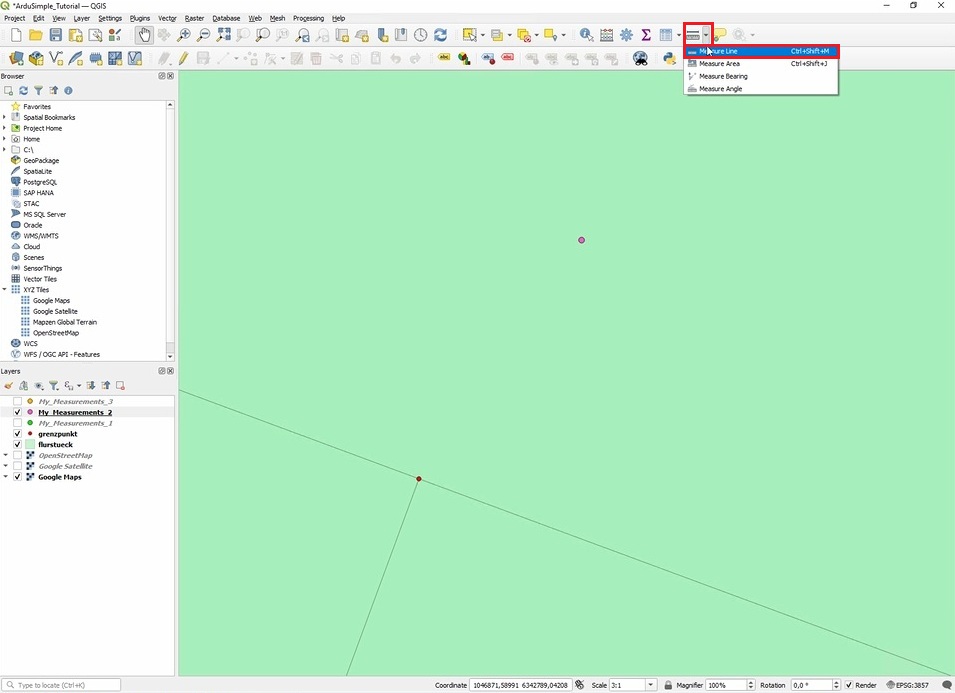Toggle the Render checkbox in status bar
Viewport: 955px width, 693px height.
click(x=849, y=685)
